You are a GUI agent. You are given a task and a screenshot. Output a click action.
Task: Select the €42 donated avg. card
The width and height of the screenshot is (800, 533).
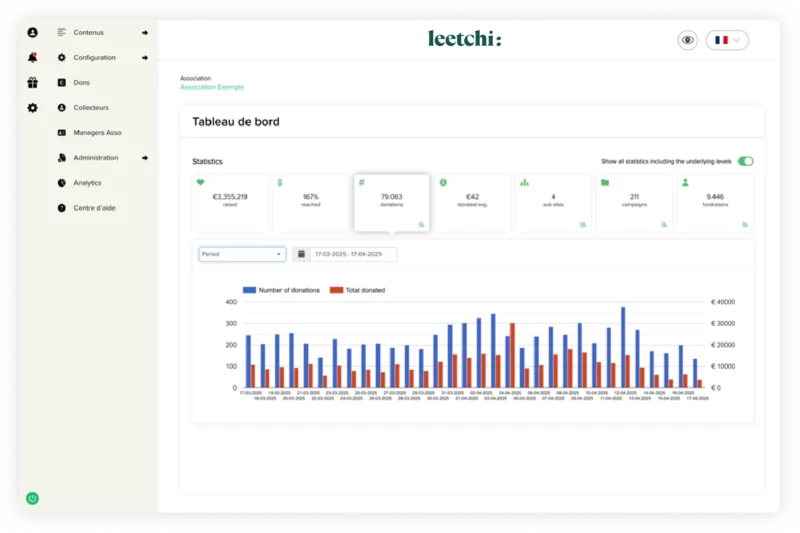pos(472,203)
